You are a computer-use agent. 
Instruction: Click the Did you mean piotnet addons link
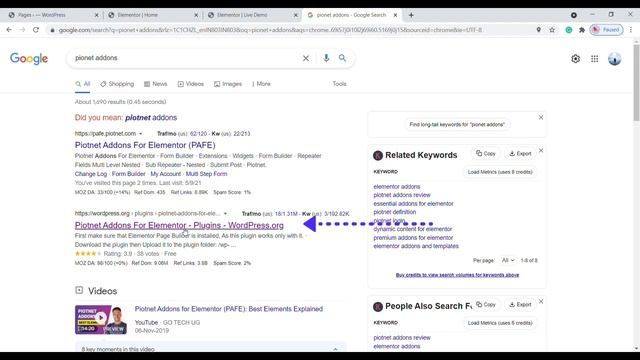click(x=151, y=118)
